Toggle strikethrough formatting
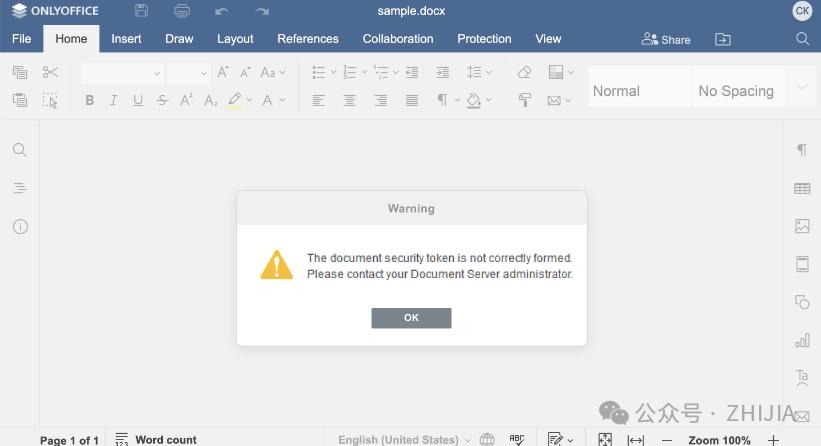The height and width of the screenshot is (446, 821). pos(162,100)
